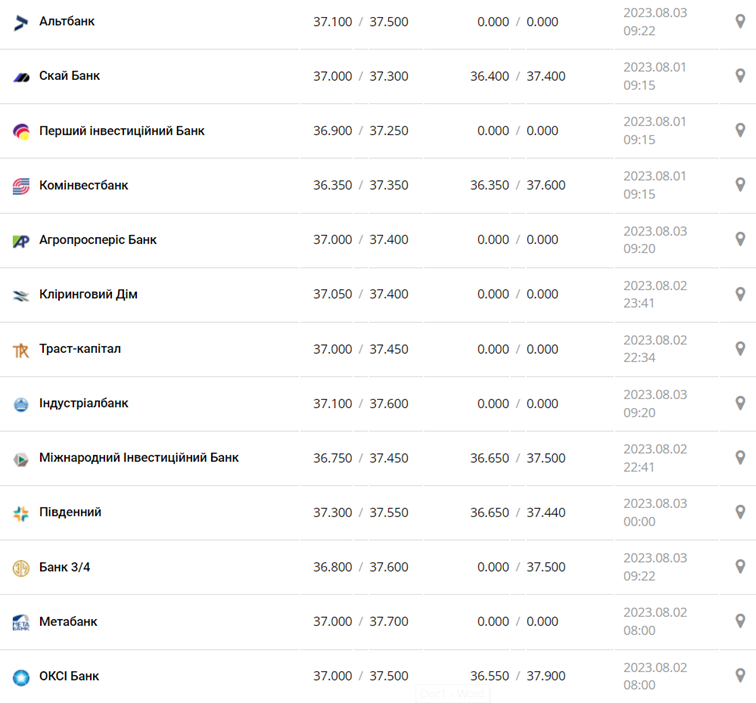Click the Метабанк logo icon
Screen dimensions: 756x703
(x=21, y=622)
